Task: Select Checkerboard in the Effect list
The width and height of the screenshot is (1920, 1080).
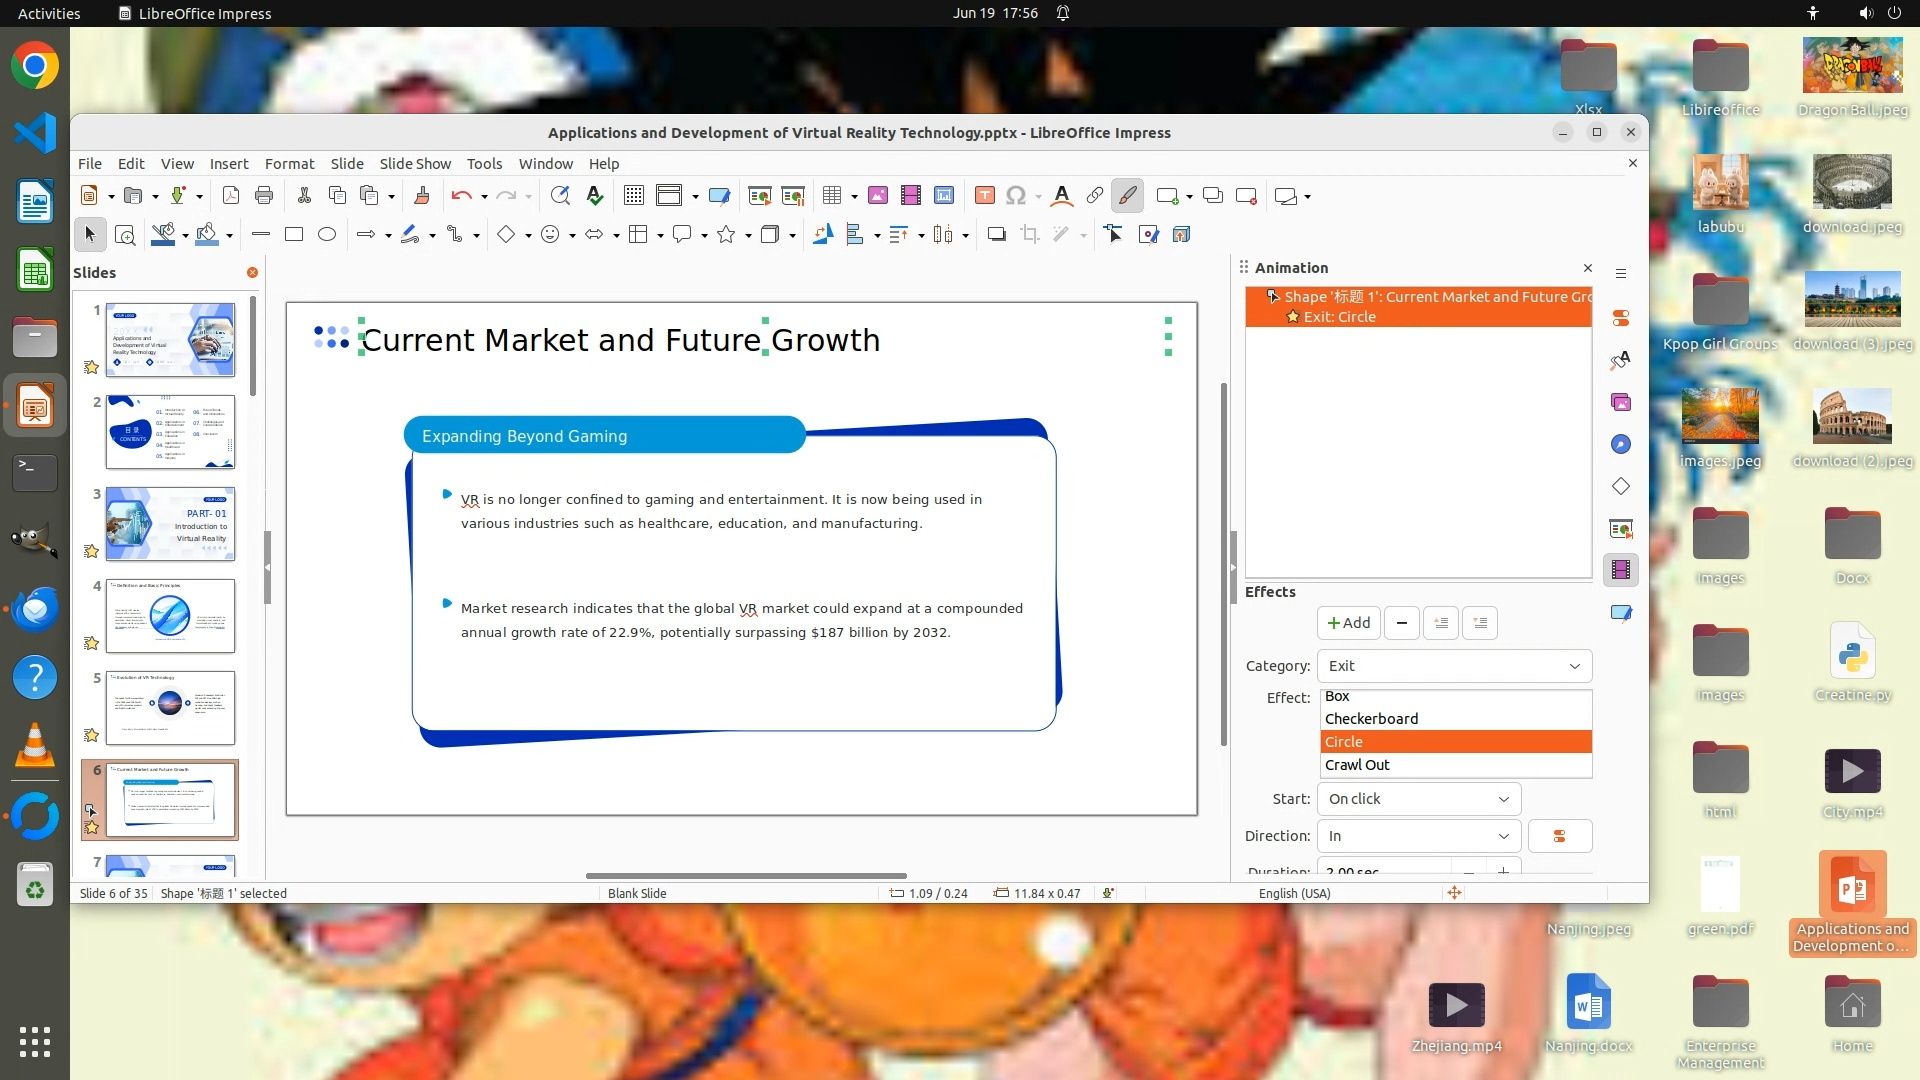Action: click(x=1371, y=719)
